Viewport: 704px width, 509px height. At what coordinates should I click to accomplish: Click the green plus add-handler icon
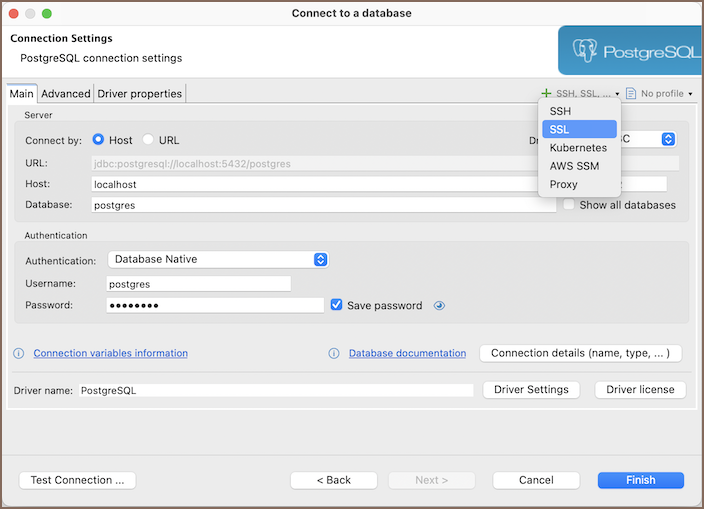(546, 93)
